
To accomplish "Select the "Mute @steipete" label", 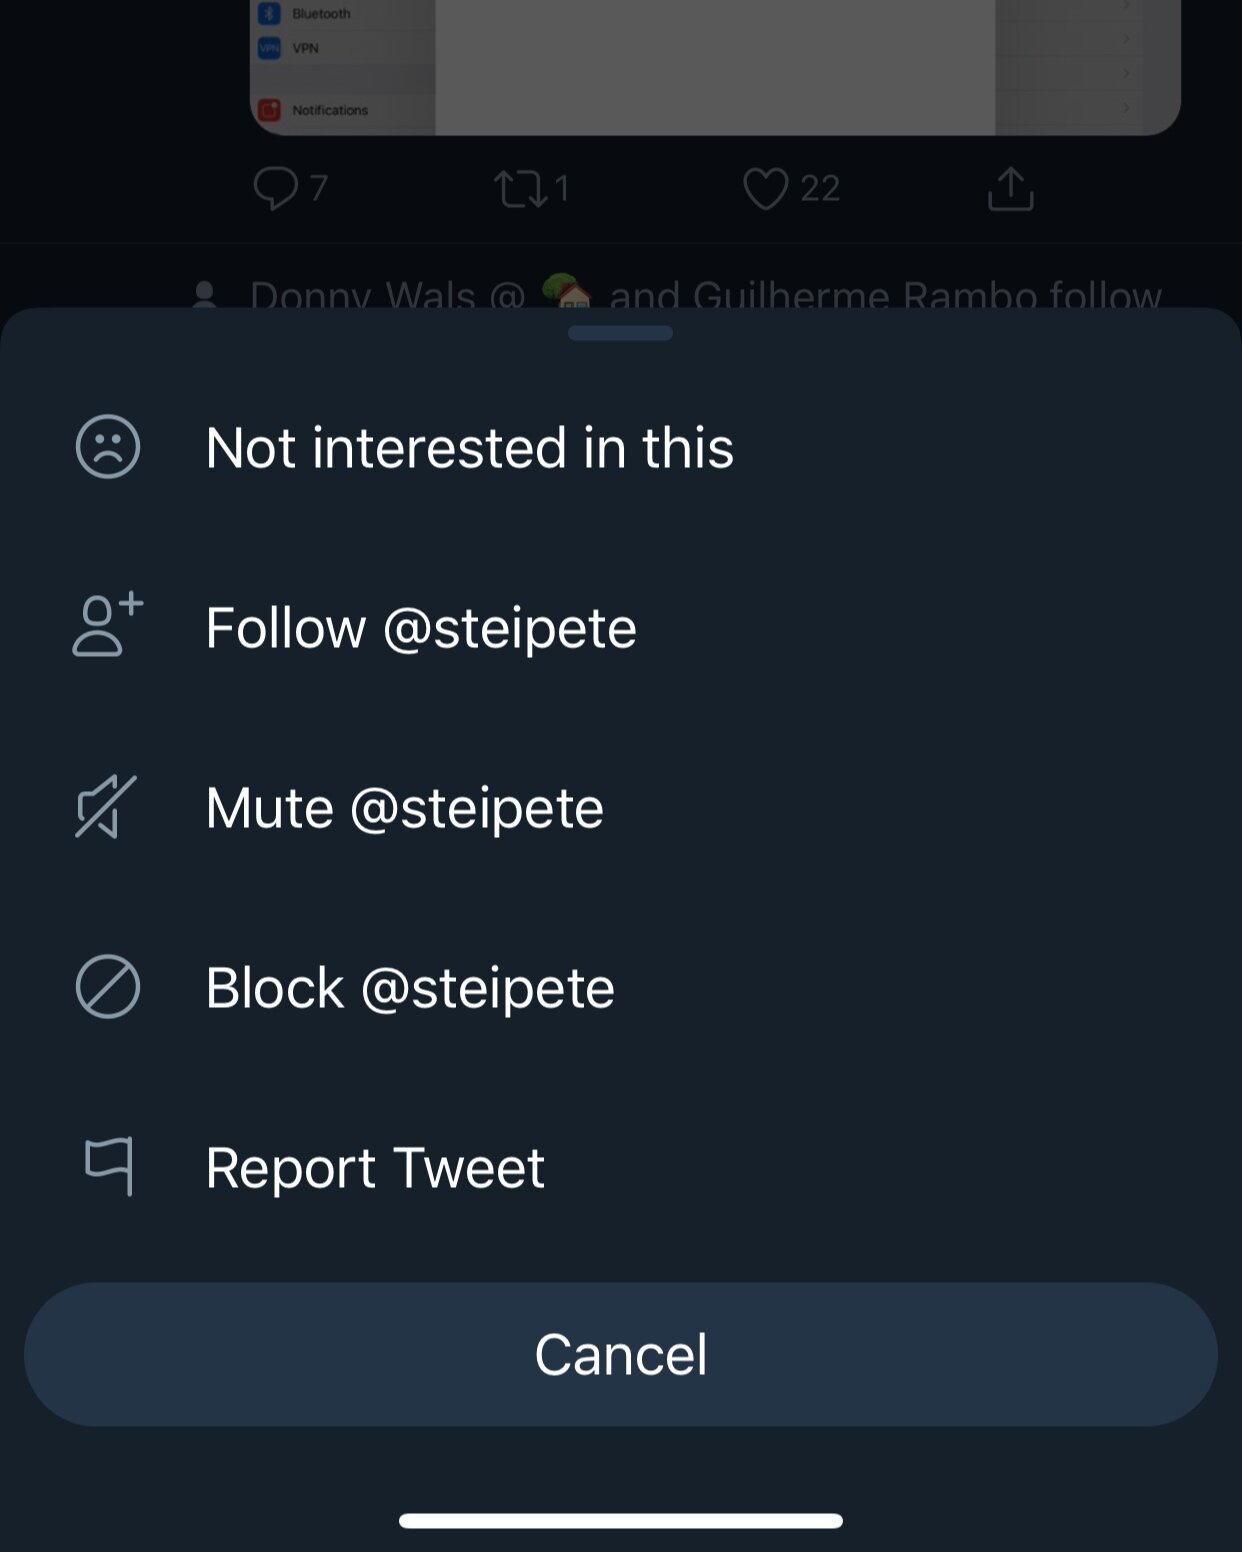I will 404,808.
